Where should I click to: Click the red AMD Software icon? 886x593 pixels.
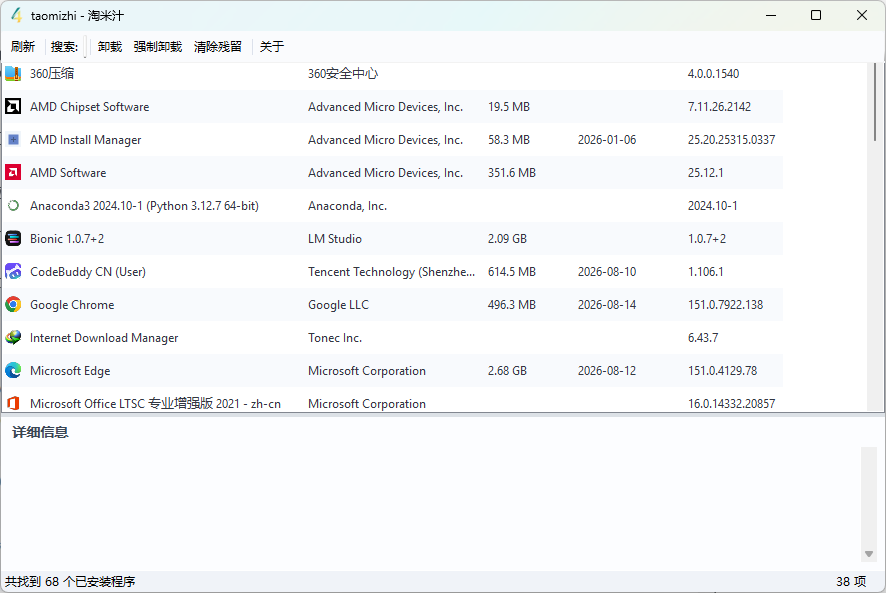(x=13, y=172)
